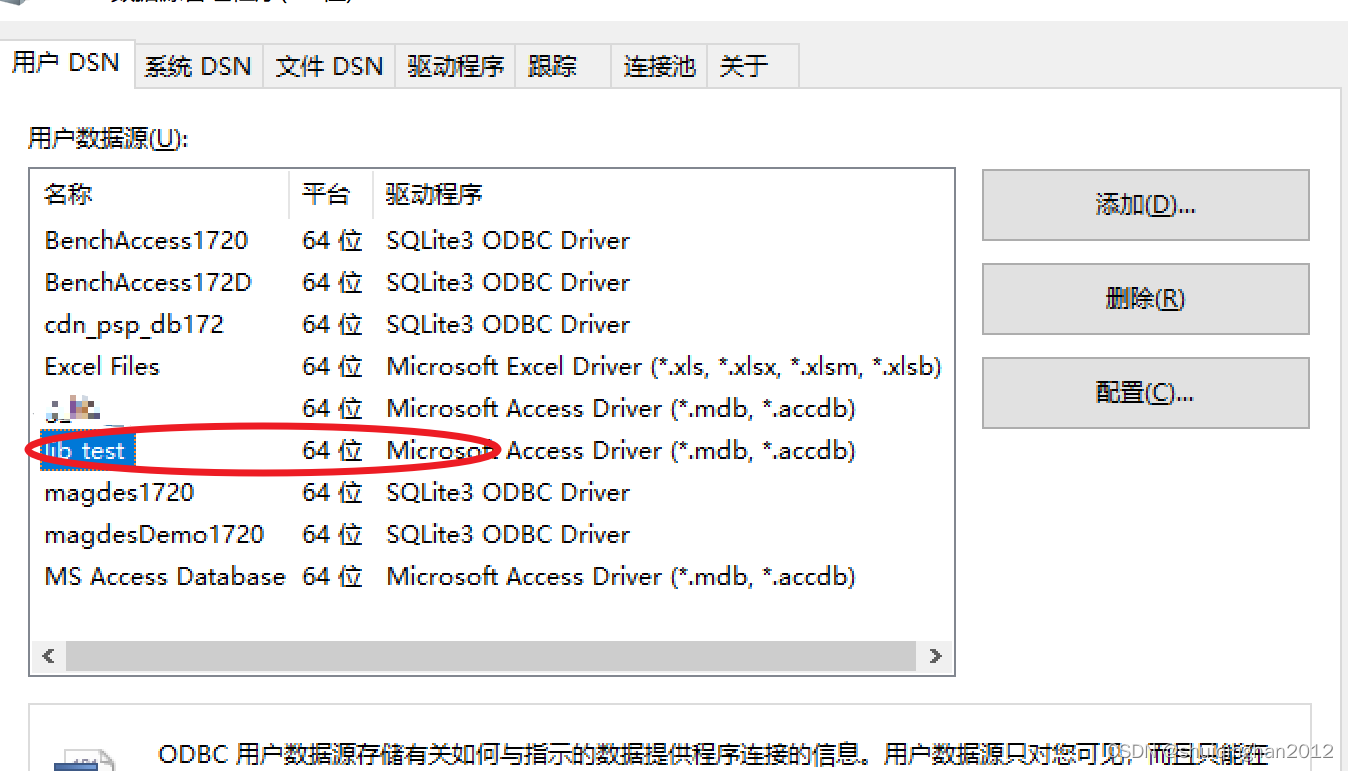Select the magdesDemo1720 row

(x=154, y=535)
